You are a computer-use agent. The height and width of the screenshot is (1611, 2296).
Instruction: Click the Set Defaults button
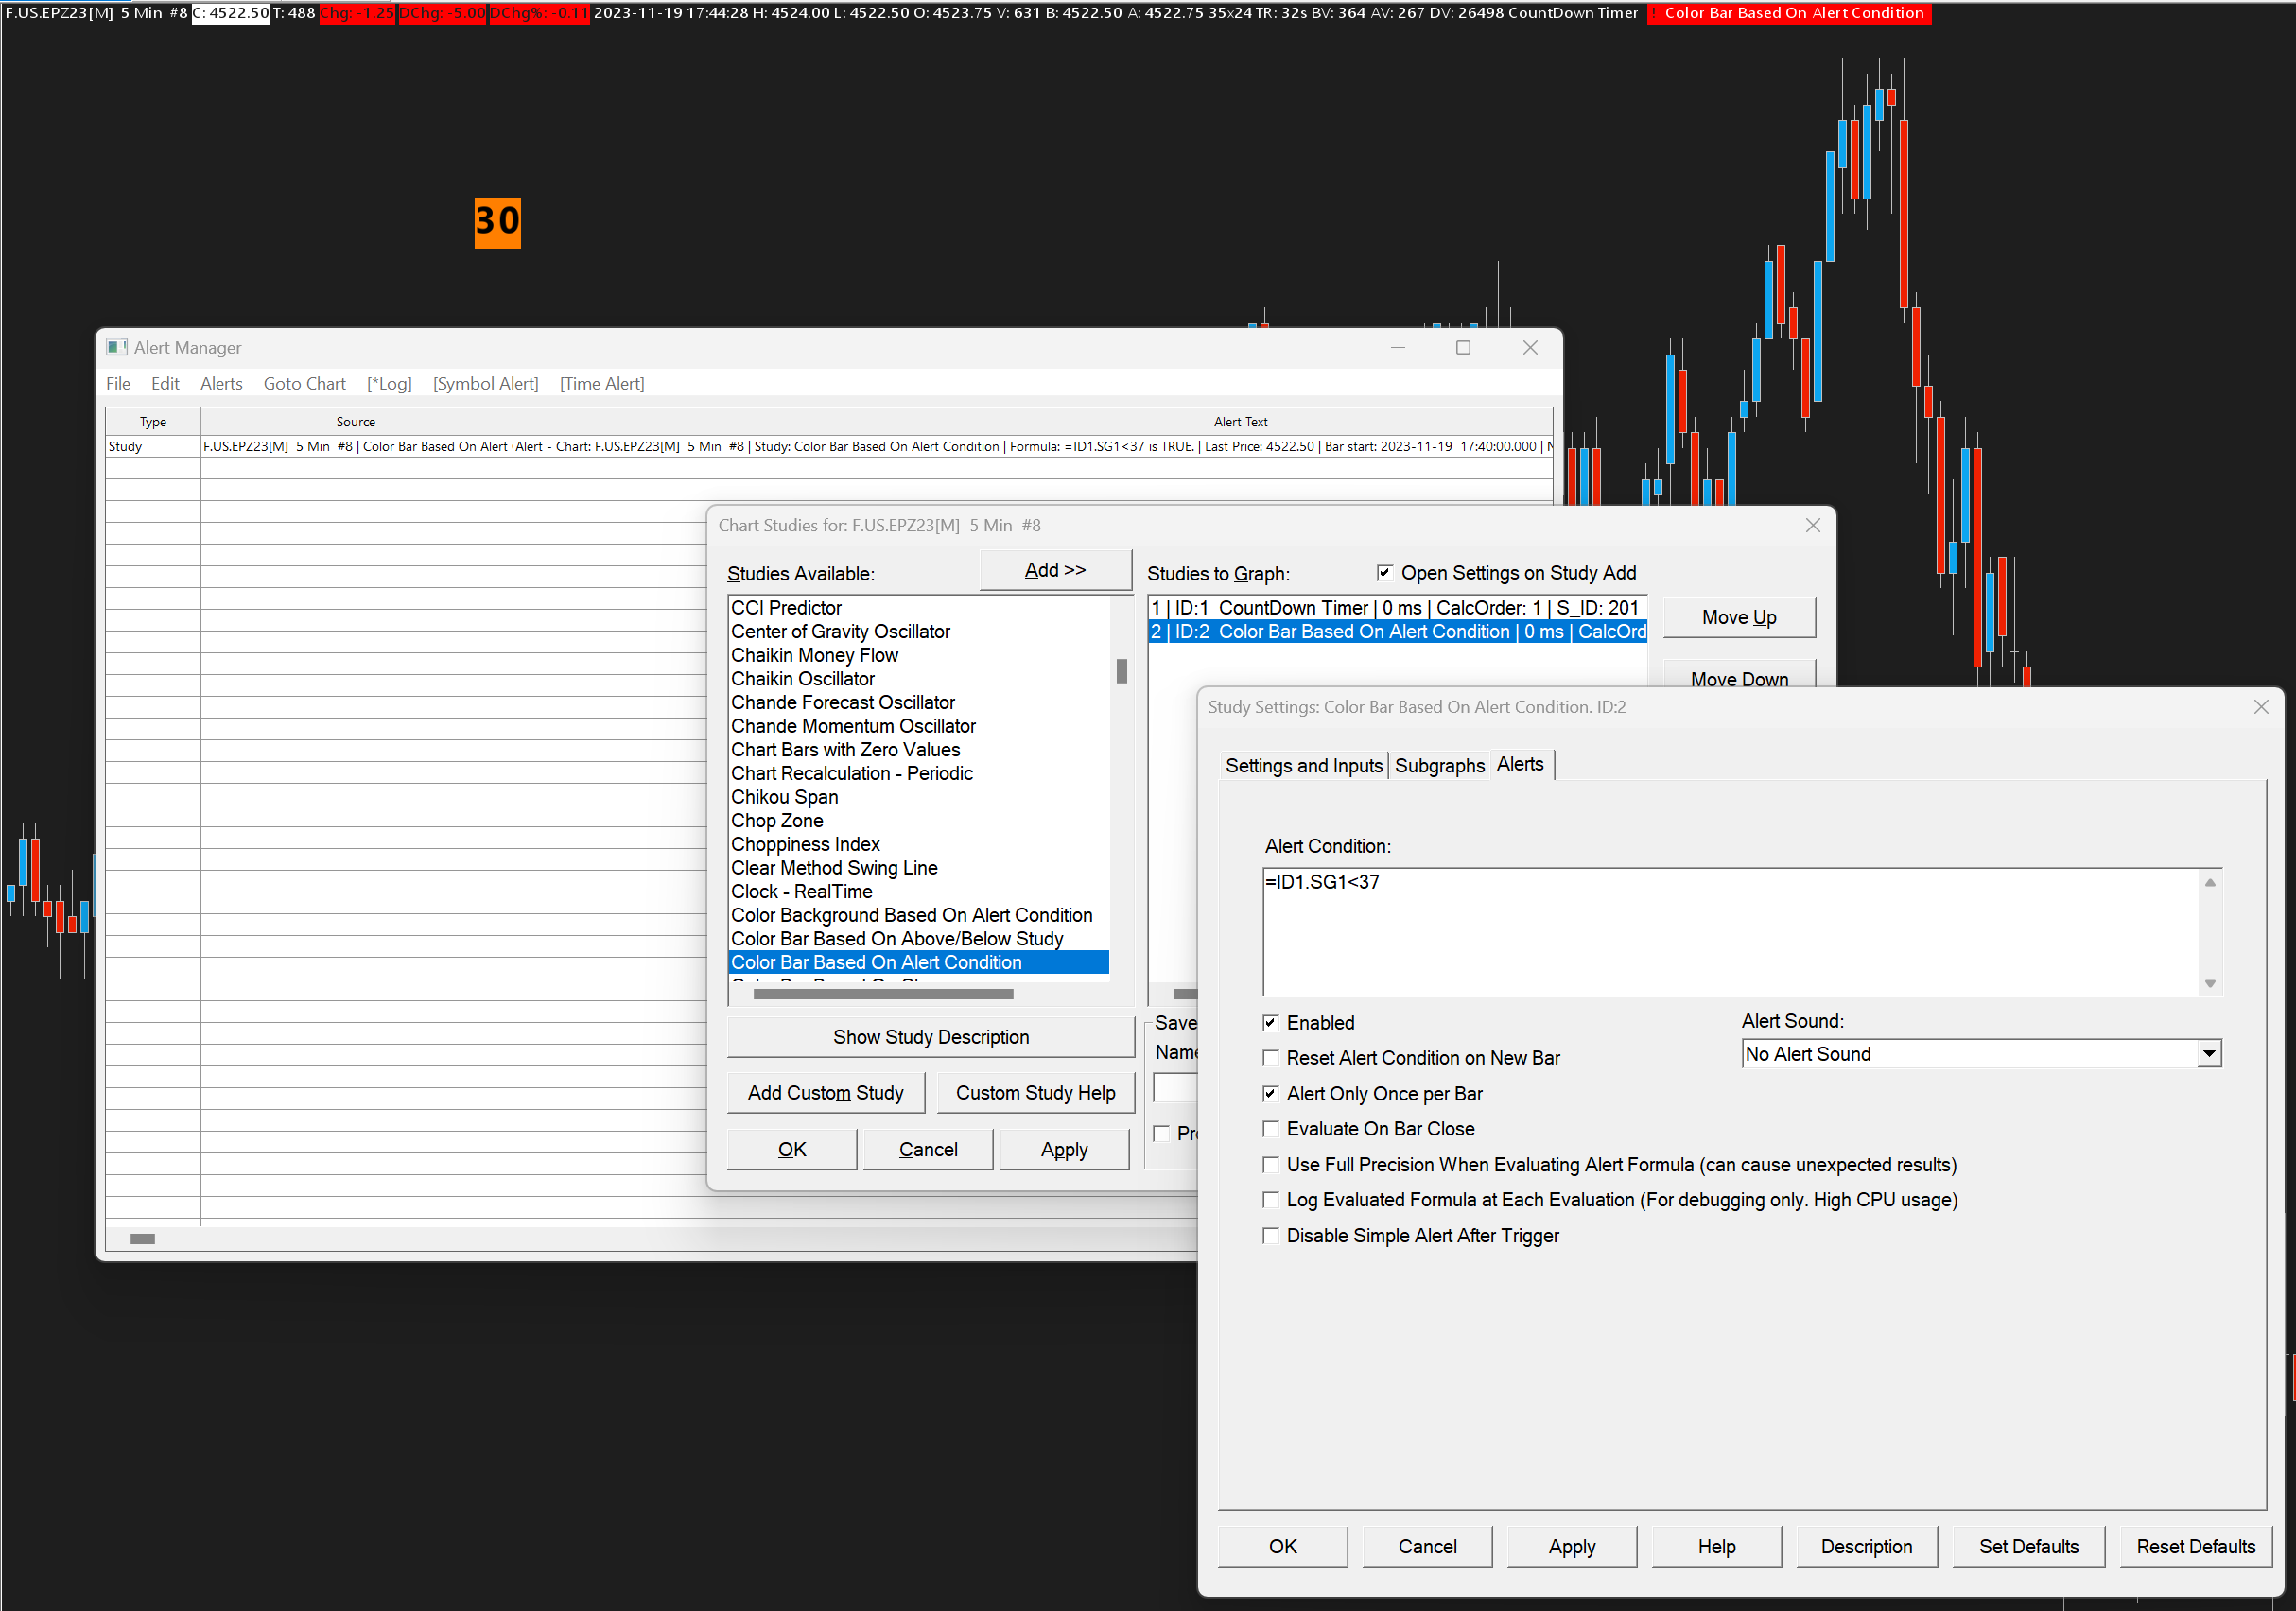(x=2027, y=1545)
